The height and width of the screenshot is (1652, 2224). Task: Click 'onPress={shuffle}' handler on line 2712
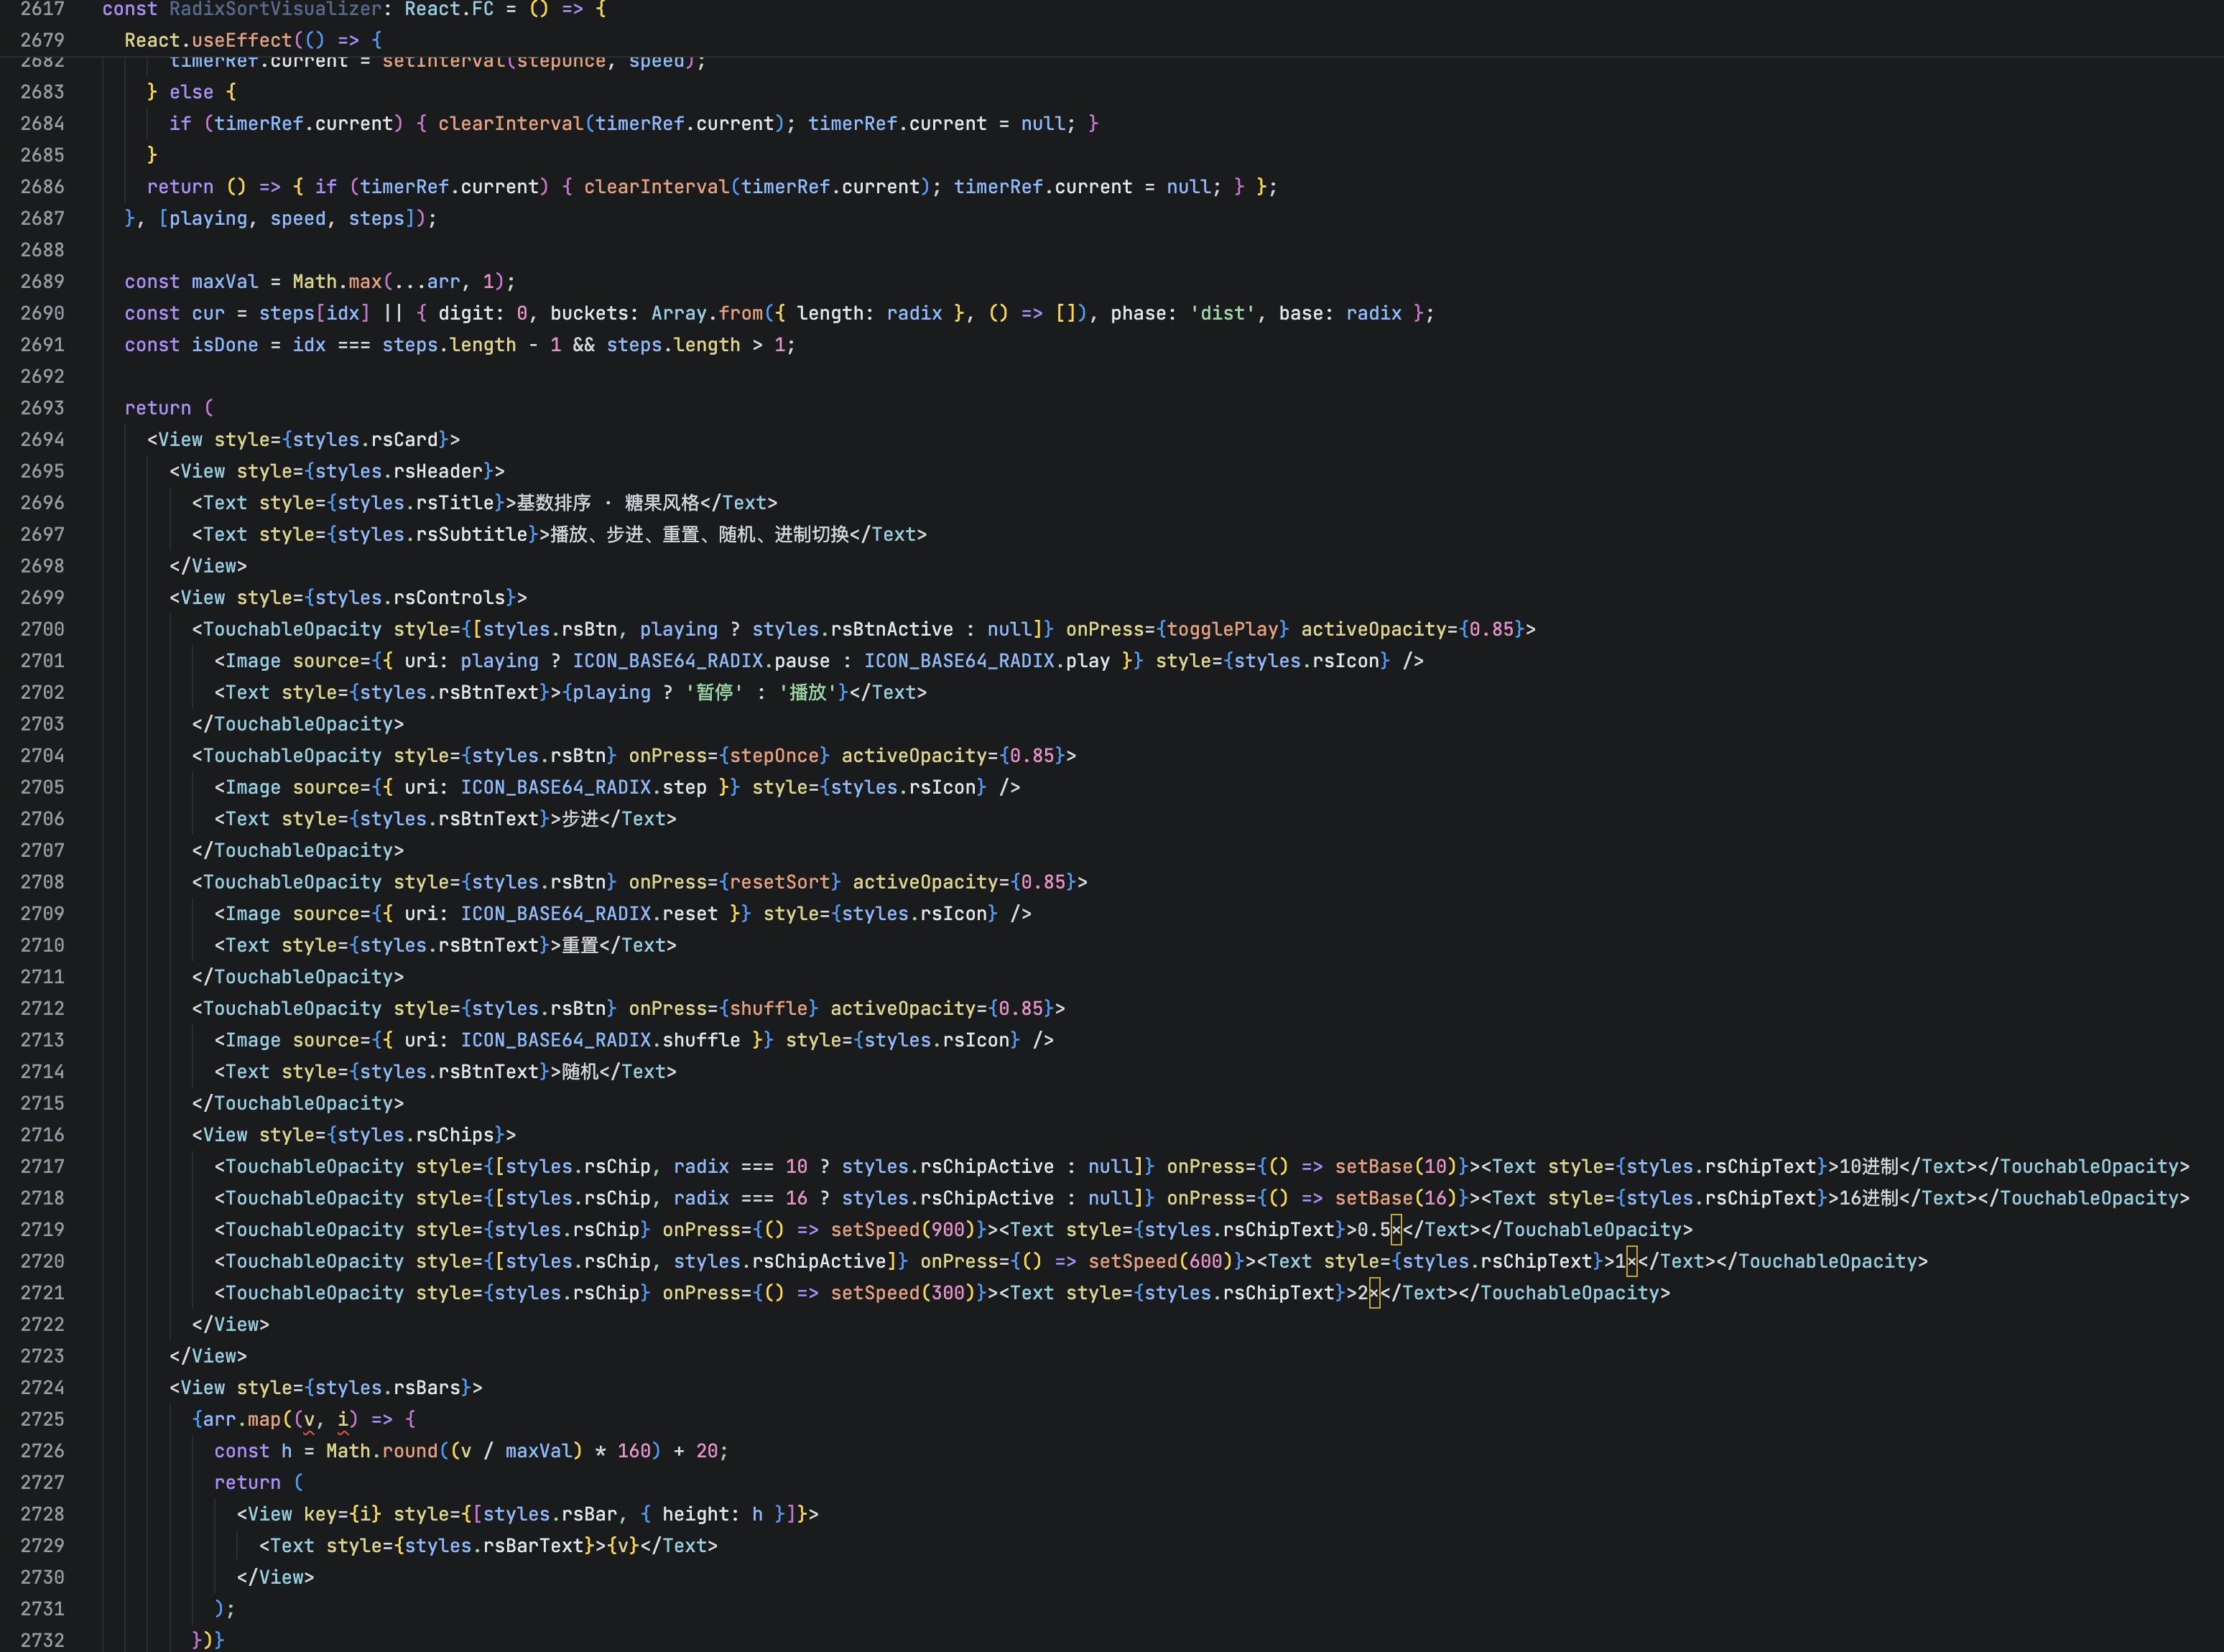click(x=724, y=1009)
